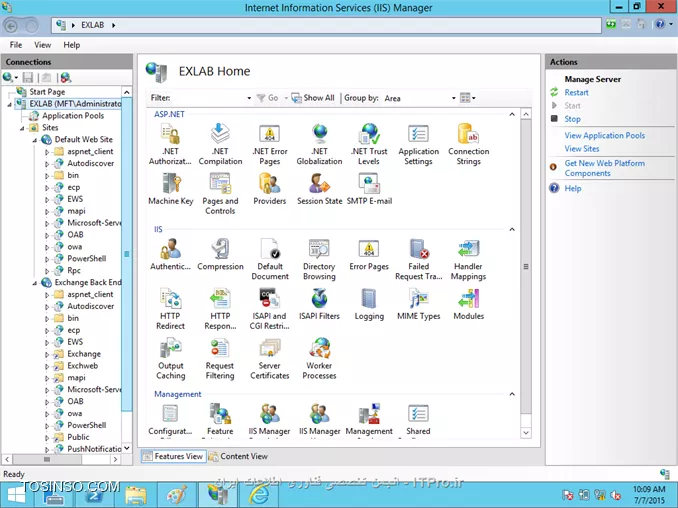
Task: Click Stop in Actions pane
Action: (572, 119)
